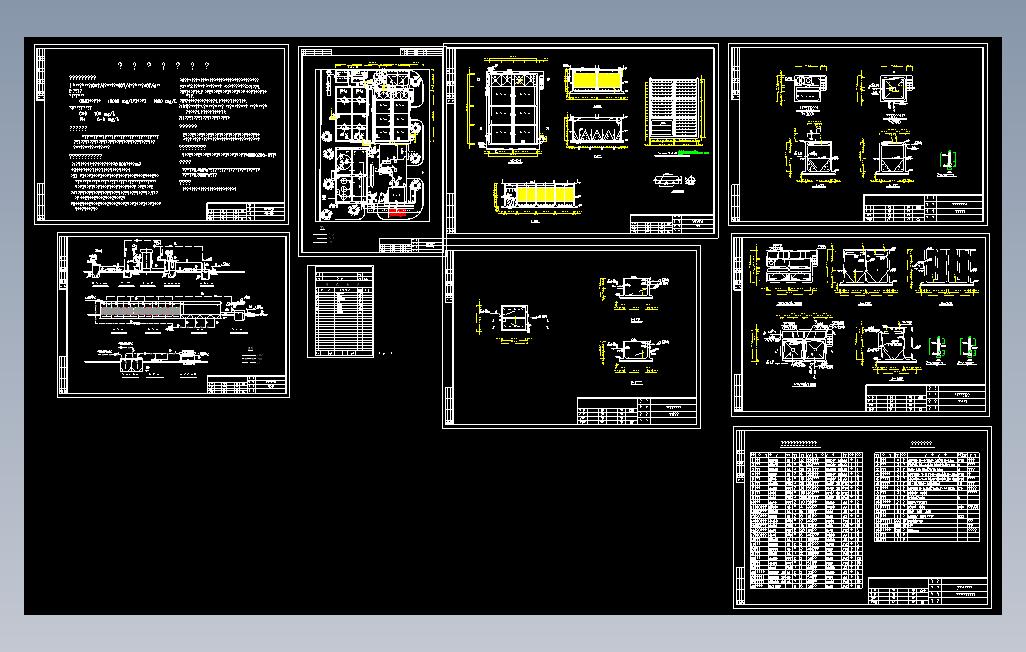
Task: Click the large tank plan view with grid cells
Action: [514, 109]
